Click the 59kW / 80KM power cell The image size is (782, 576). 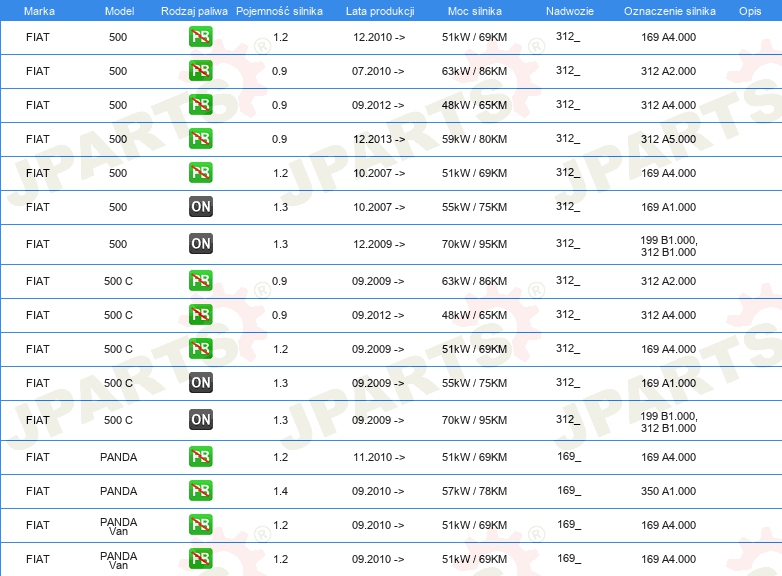[x=474, y=139]
